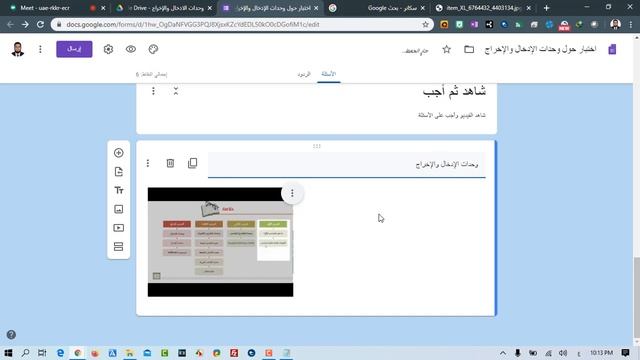Open Windows taskbar search

point(25,353)
